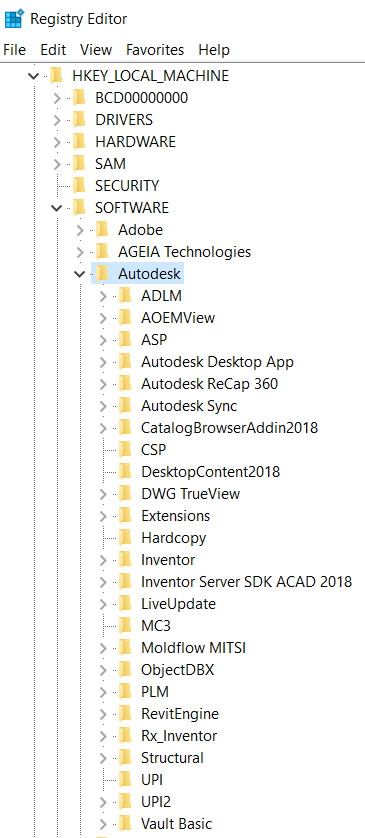Expand the ObjectDBX key

103,670
